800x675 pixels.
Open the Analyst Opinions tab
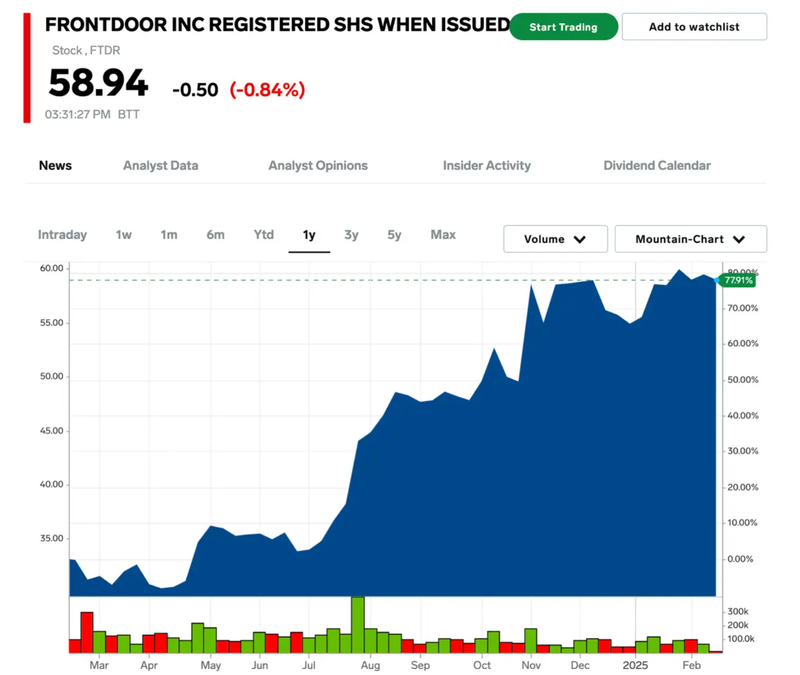pos(318,166)
